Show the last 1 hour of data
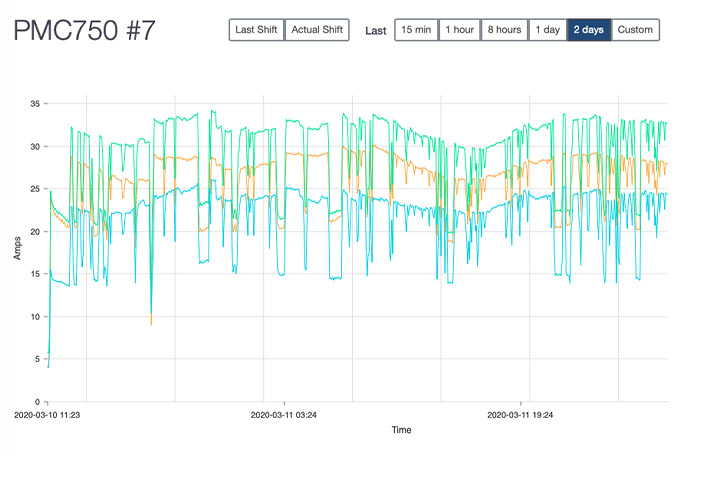Screen dimensions: 720x500 pos(460,30)
